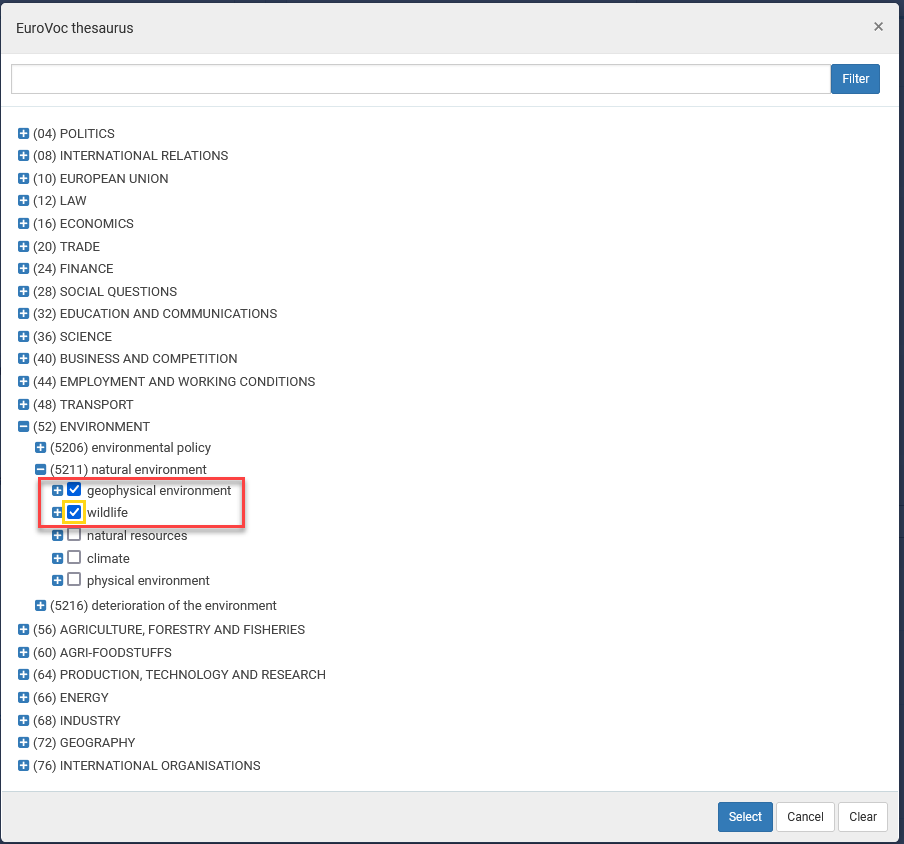Click the '(72) GEOGRAPHY' label
Image resolution: width=904 pixels, height=844 pixels.
(84, 743)
